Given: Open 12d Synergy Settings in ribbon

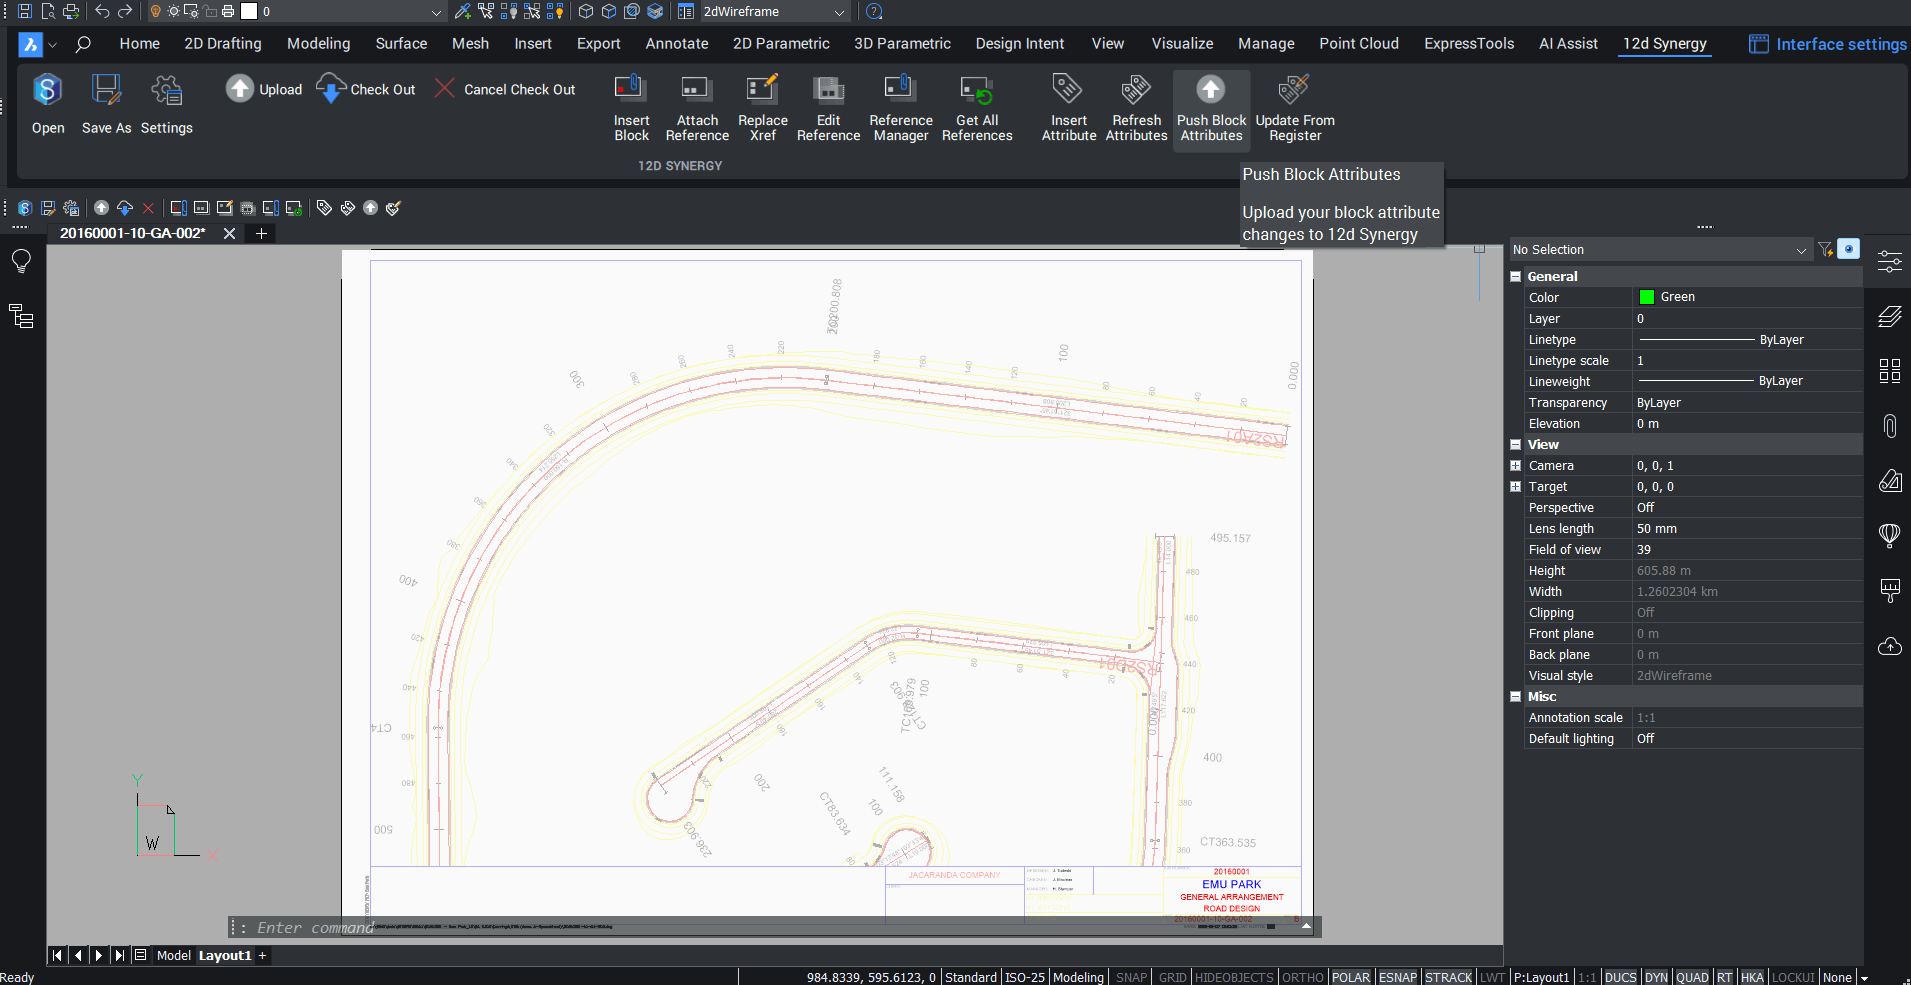Looking at the screenshot, I should point(166,104).
